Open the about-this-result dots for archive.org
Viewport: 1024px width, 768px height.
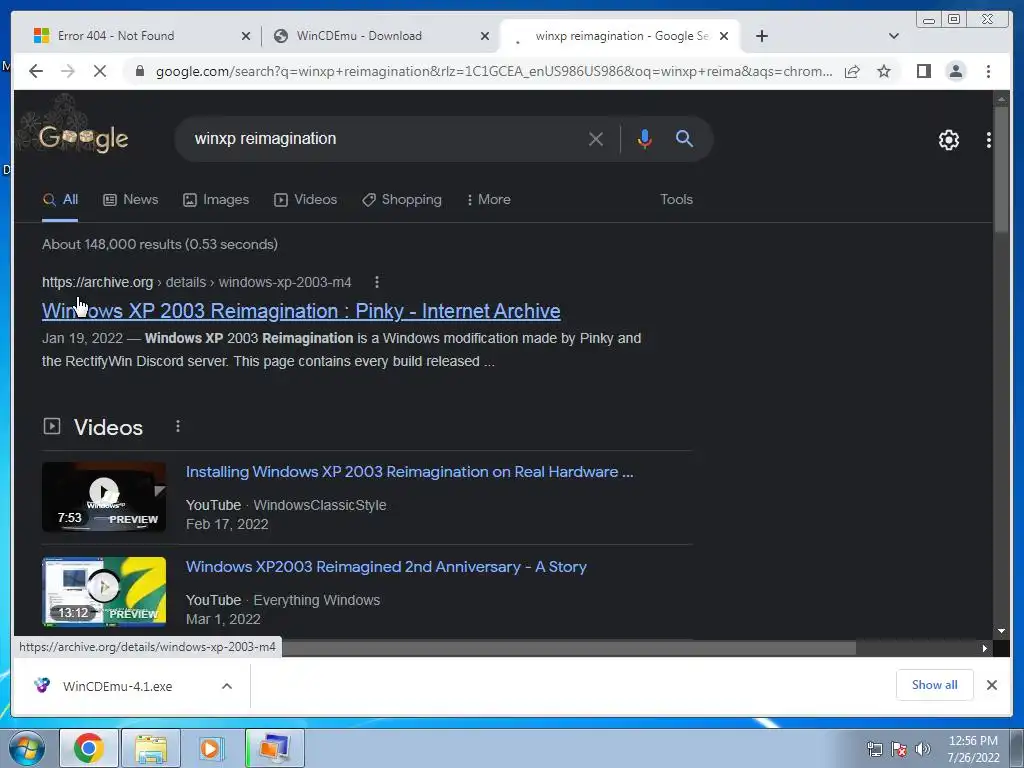coord(376,282)
